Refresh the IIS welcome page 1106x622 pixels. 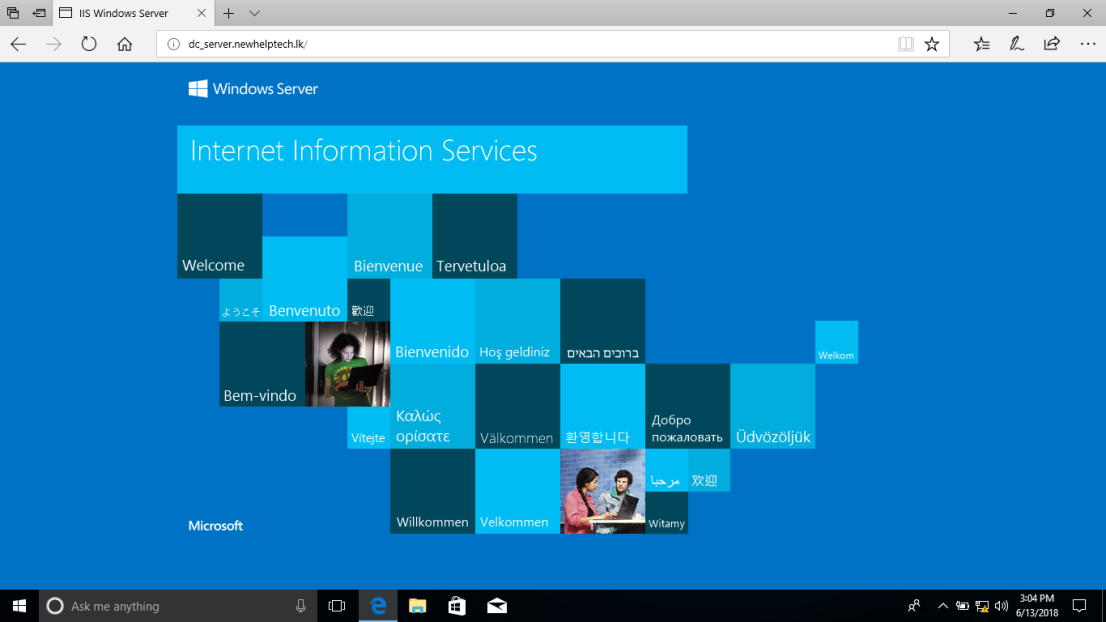tap(89, 44)
